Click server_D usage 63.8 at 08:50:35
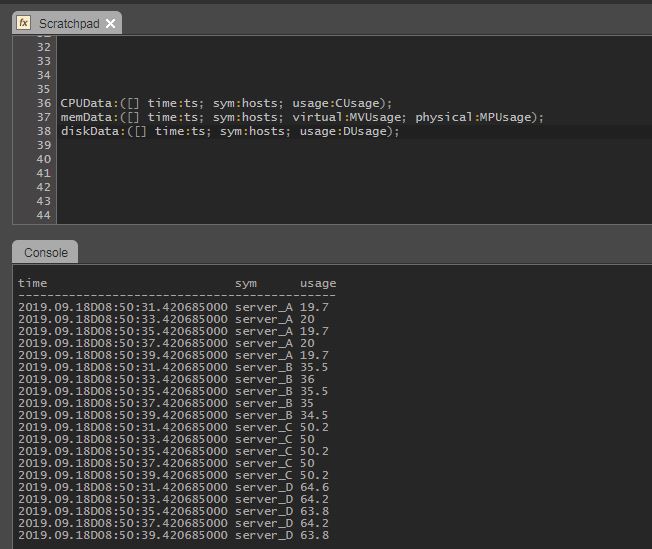 [x=314, y=511]
